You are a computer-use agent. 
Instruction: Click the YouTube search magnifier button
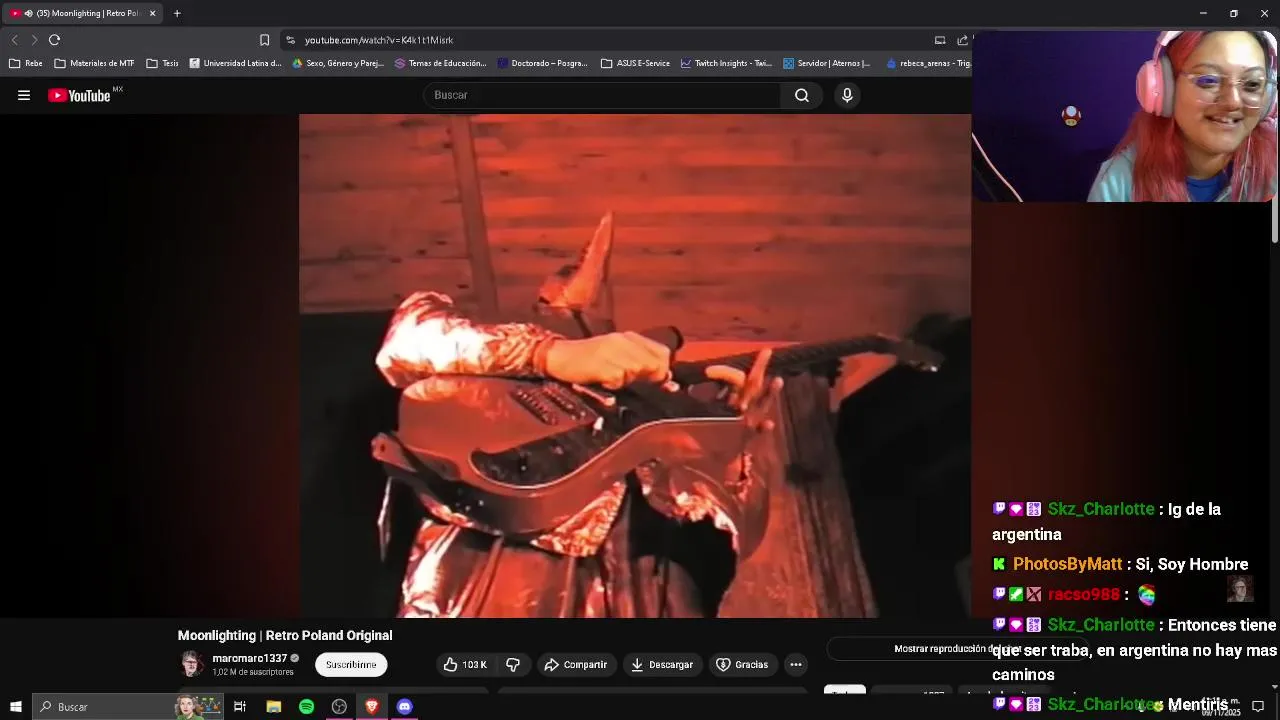(x=801, y=95)
